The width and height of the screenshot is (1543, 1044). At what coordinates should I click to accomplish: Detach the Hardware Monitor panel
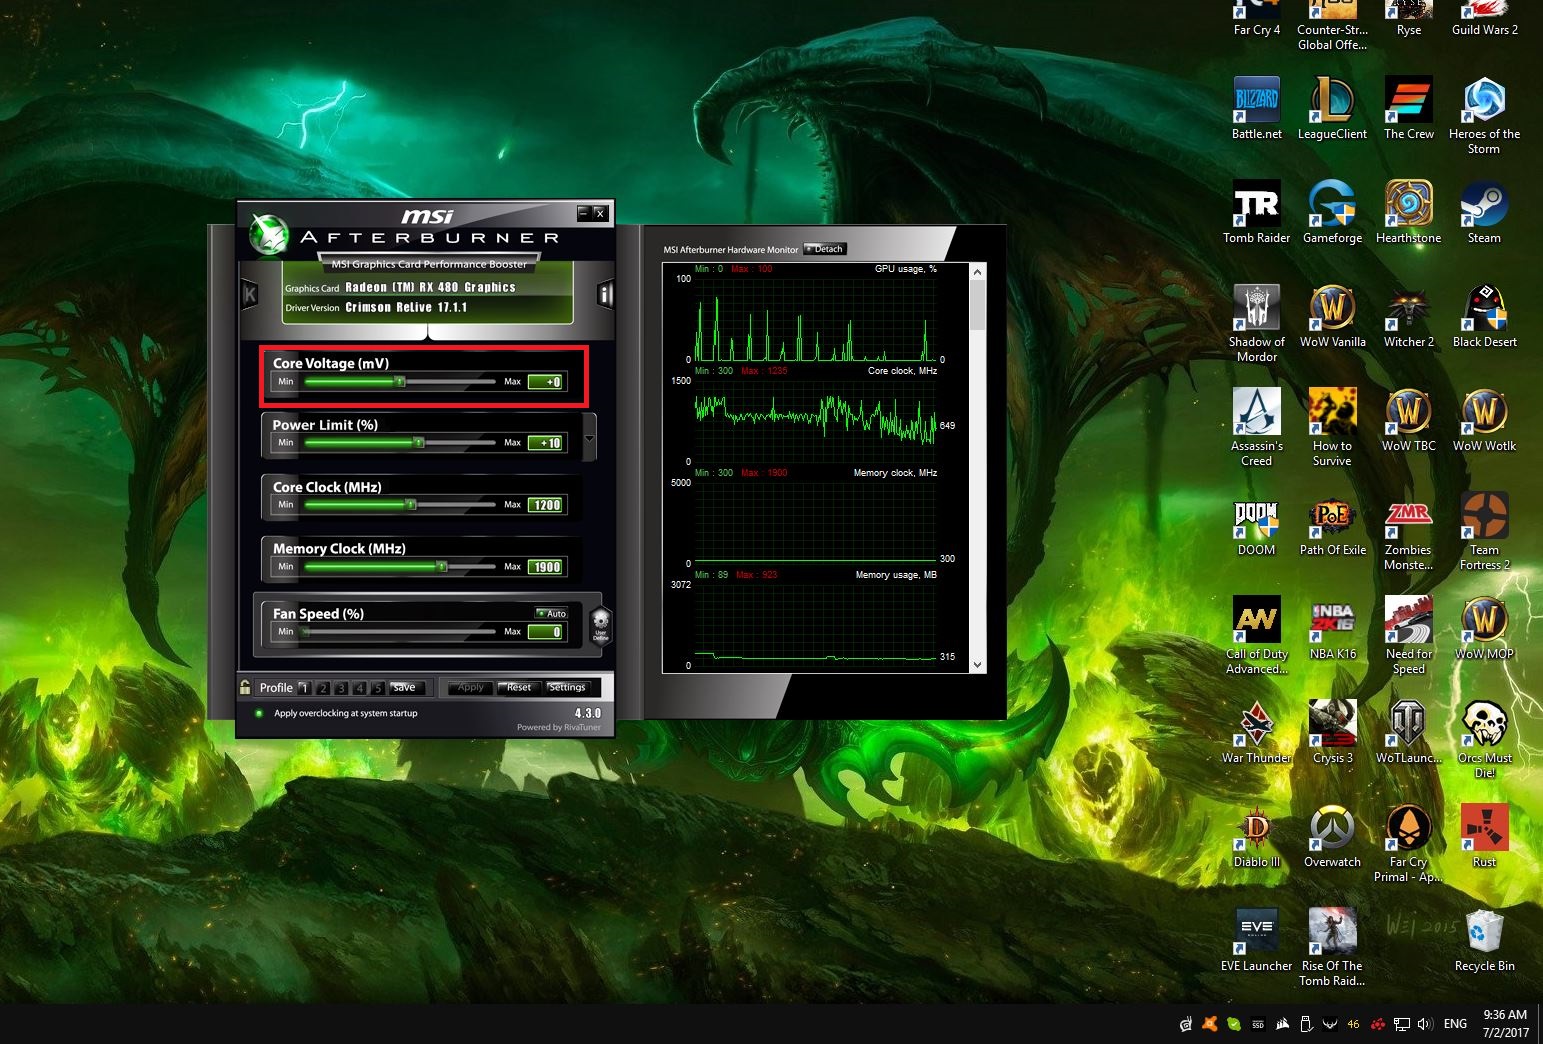pos(825,249)
